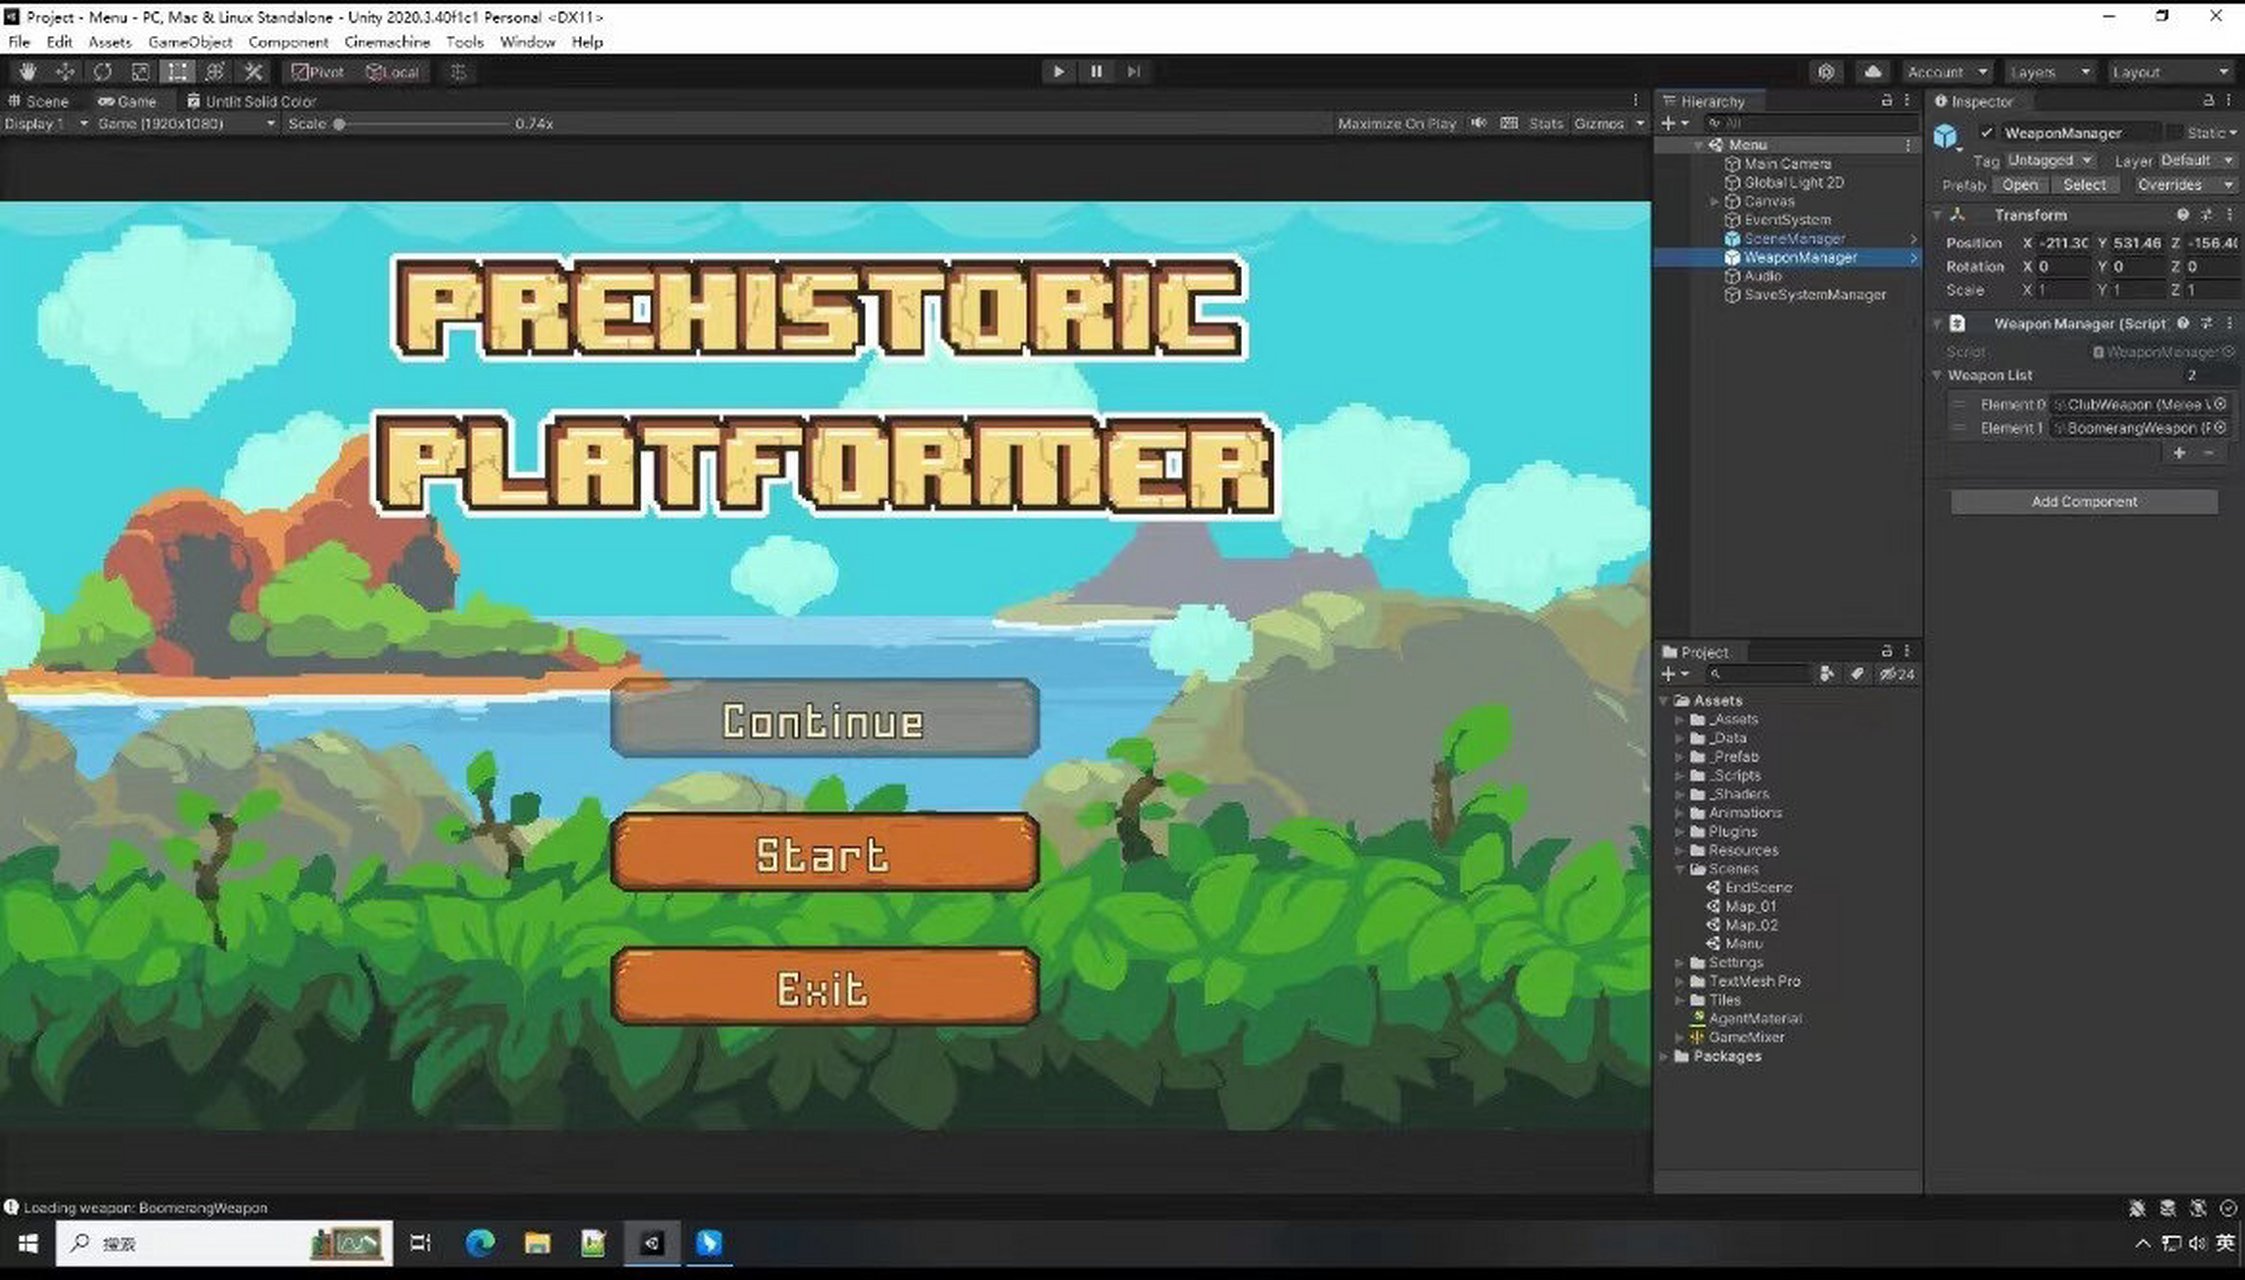Collapse the Scenes folder in the Project panel

[x=1680, y=869]
